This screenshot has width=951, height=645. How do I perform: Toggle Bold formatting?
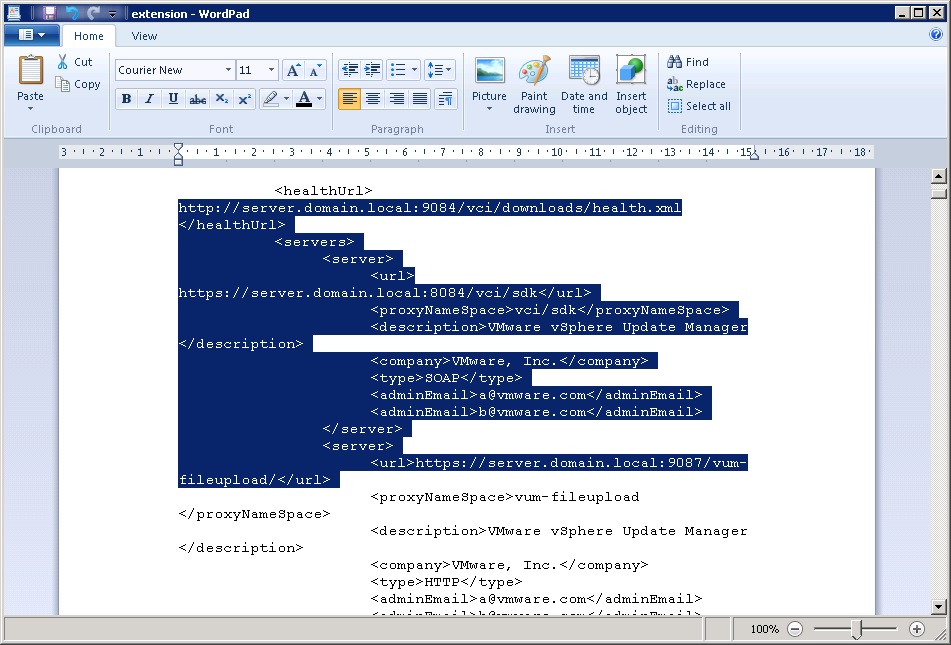click(x=126, y=99)
